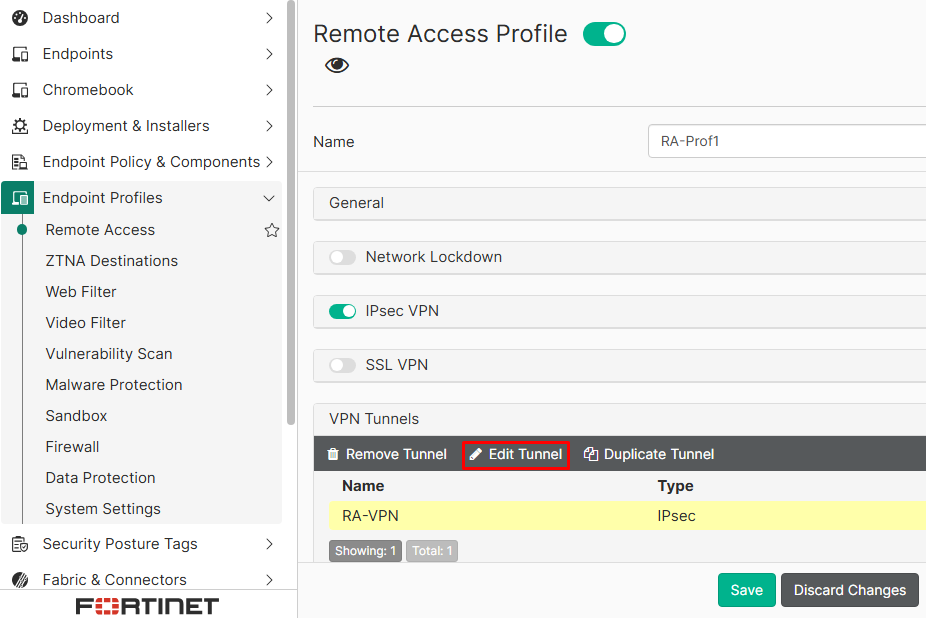Screen dimensions: 926x618
Task: Click Discard Changes
Action: [849, 590]
